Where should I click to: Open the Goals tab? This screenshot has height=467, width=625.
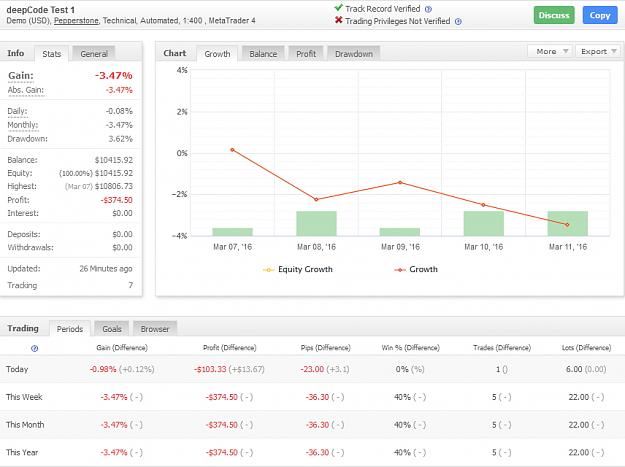point(112,329)
